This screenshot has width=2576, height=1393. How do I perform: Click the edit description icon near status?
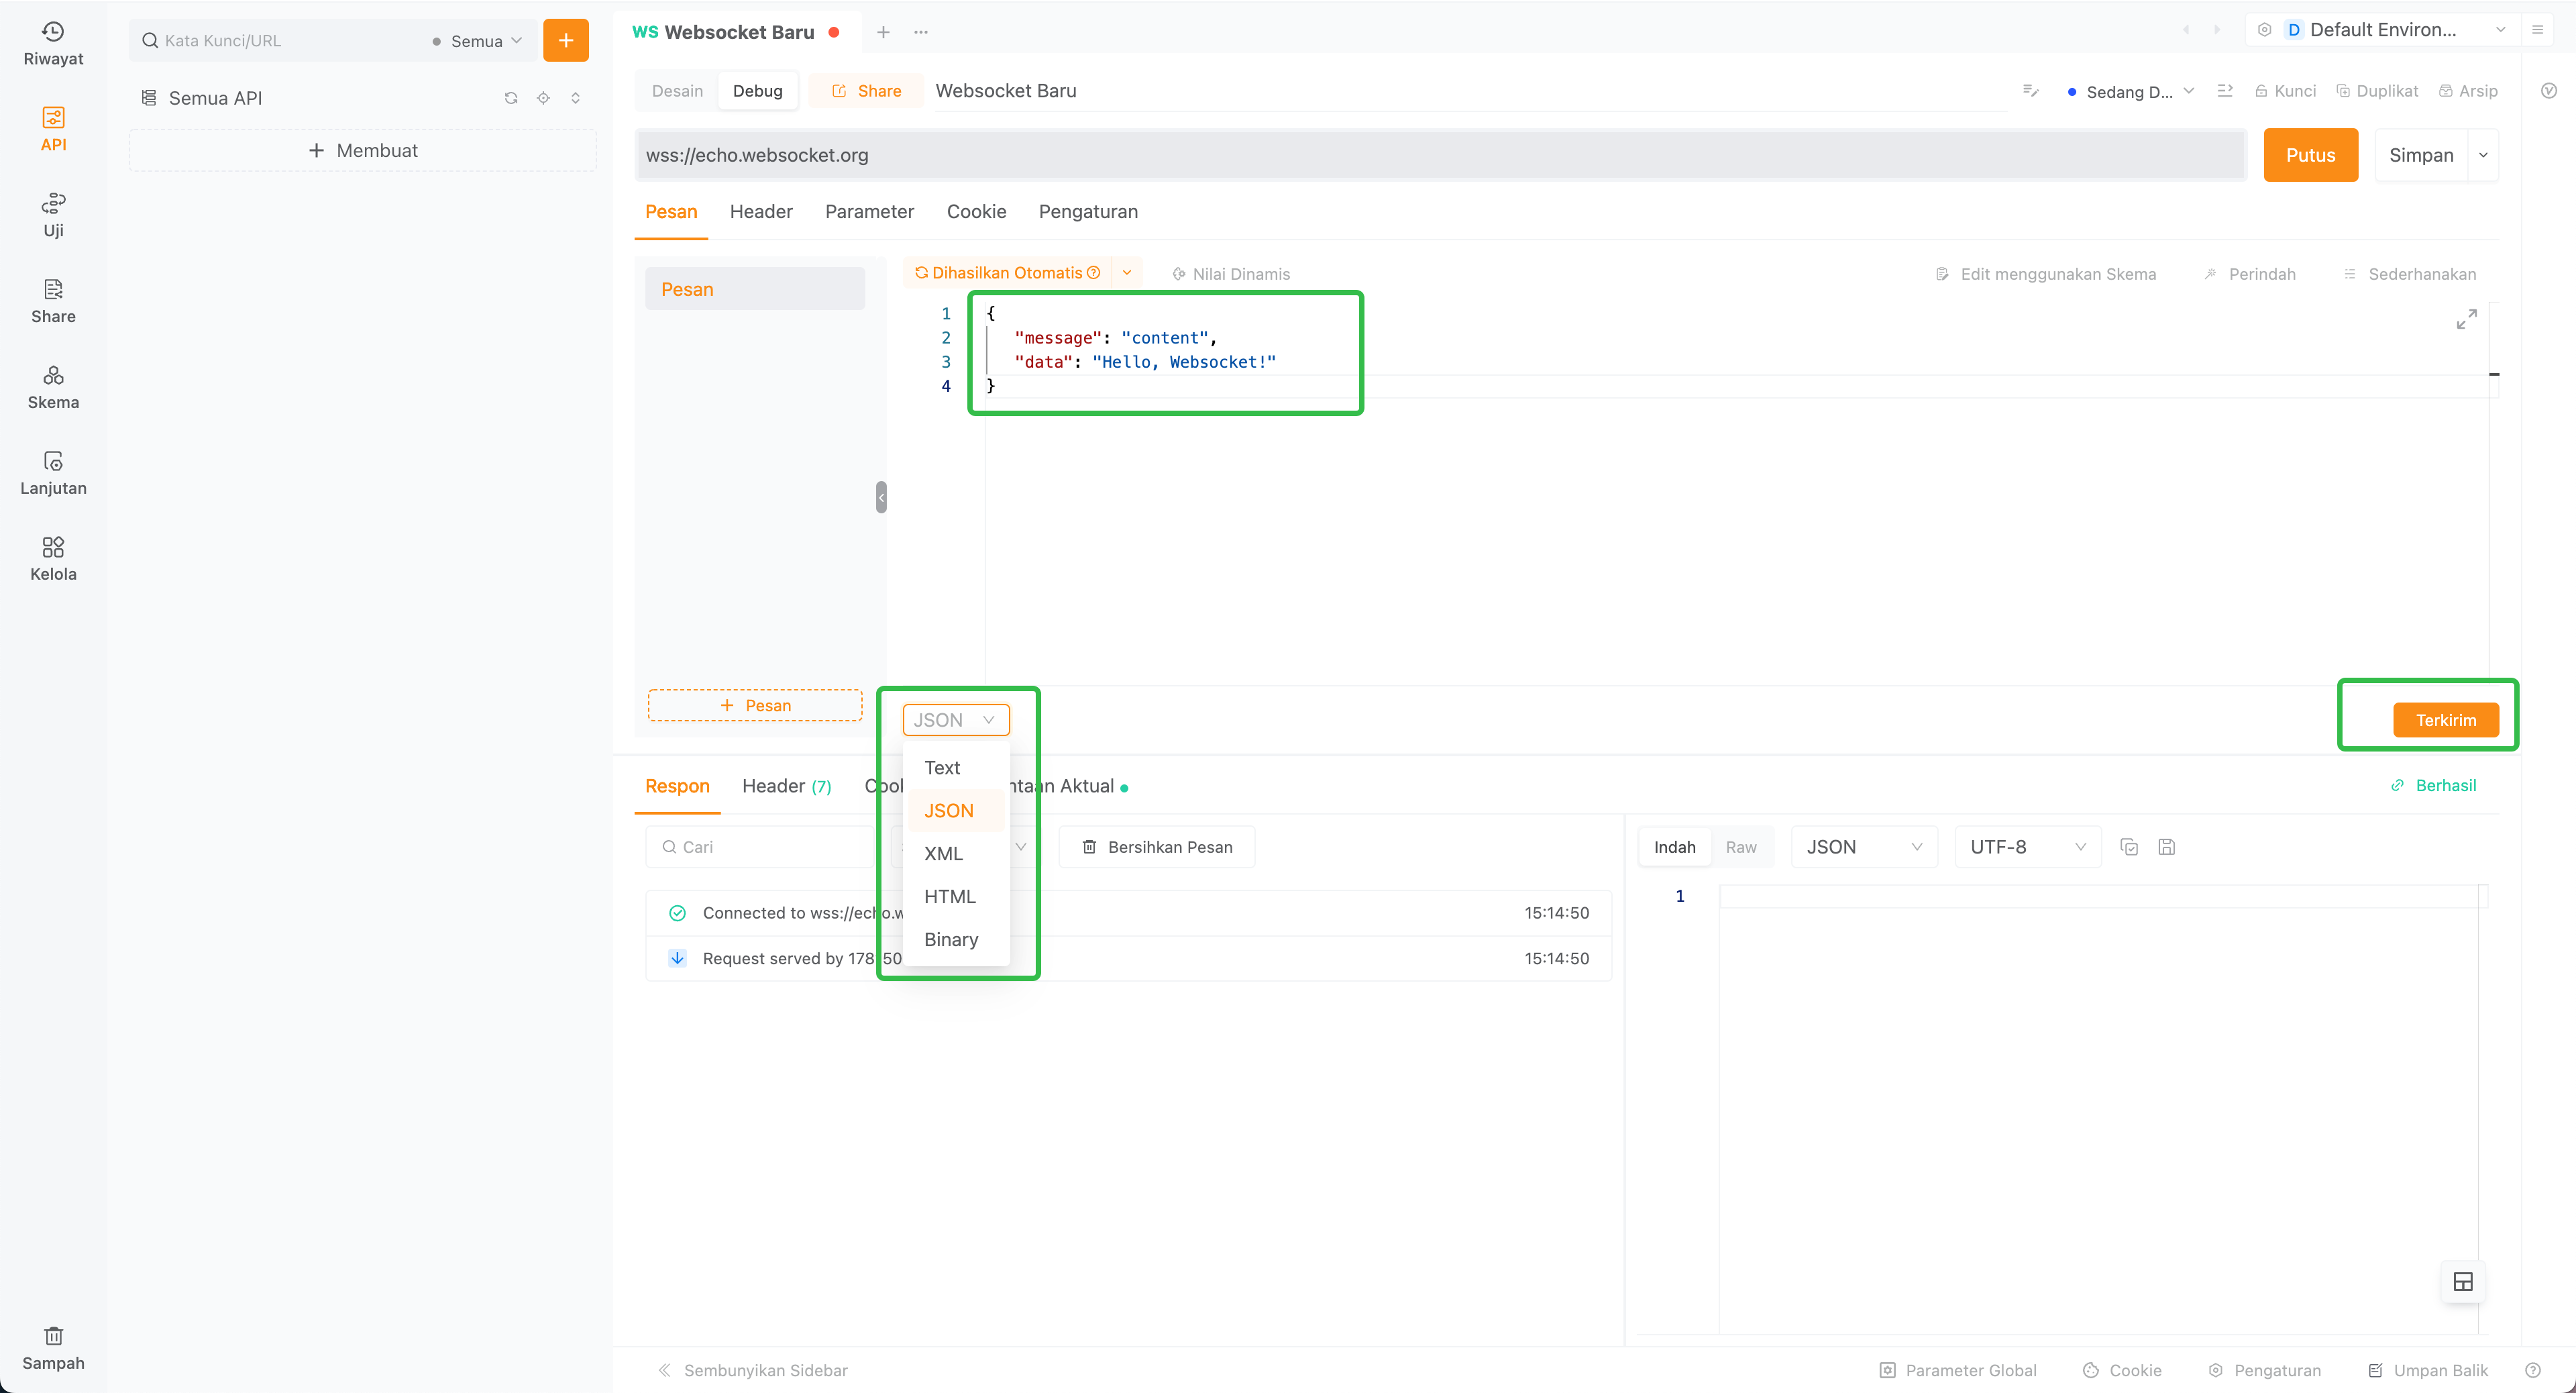pyautogui.click(x=2031, y=91)
